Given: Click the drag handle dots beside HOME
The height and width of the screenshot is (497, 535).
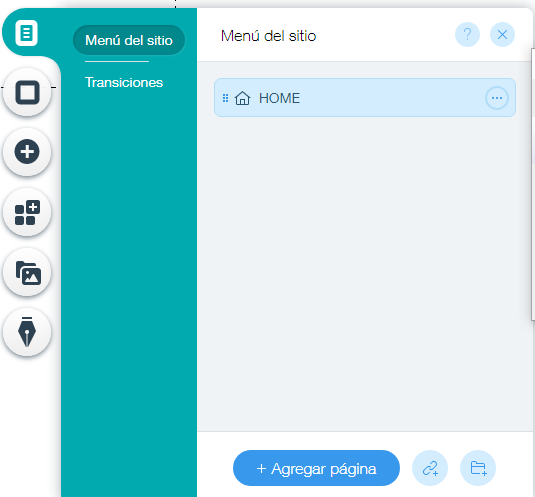Looking at the screenshot, I should [x=225, y=98].
